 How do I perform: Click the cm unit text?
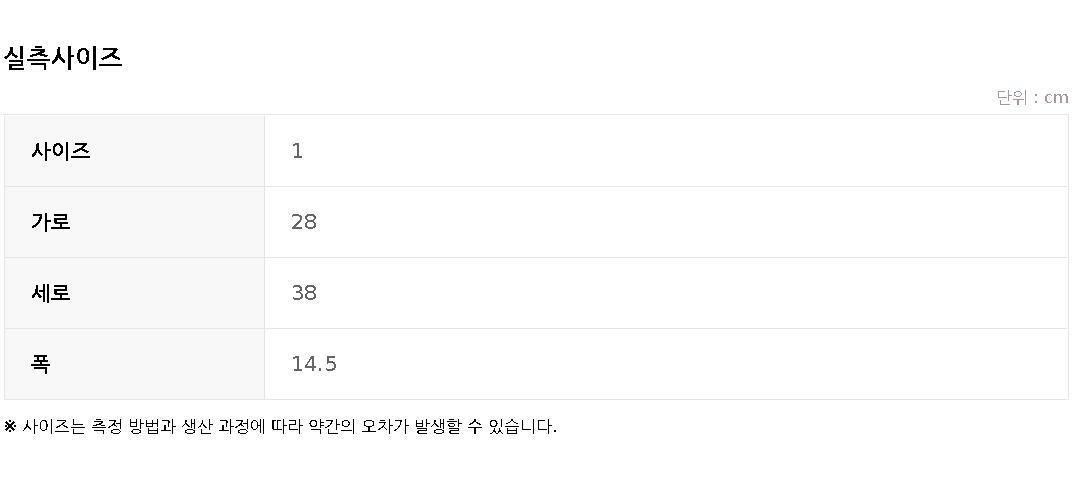1056,97
